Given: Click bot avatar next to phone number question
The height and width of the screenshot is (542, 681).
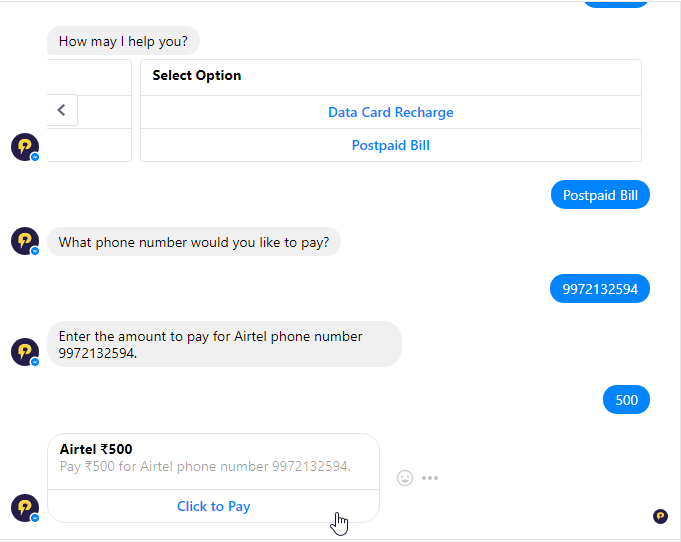Looking at the screenshot, I should point(25,241).
